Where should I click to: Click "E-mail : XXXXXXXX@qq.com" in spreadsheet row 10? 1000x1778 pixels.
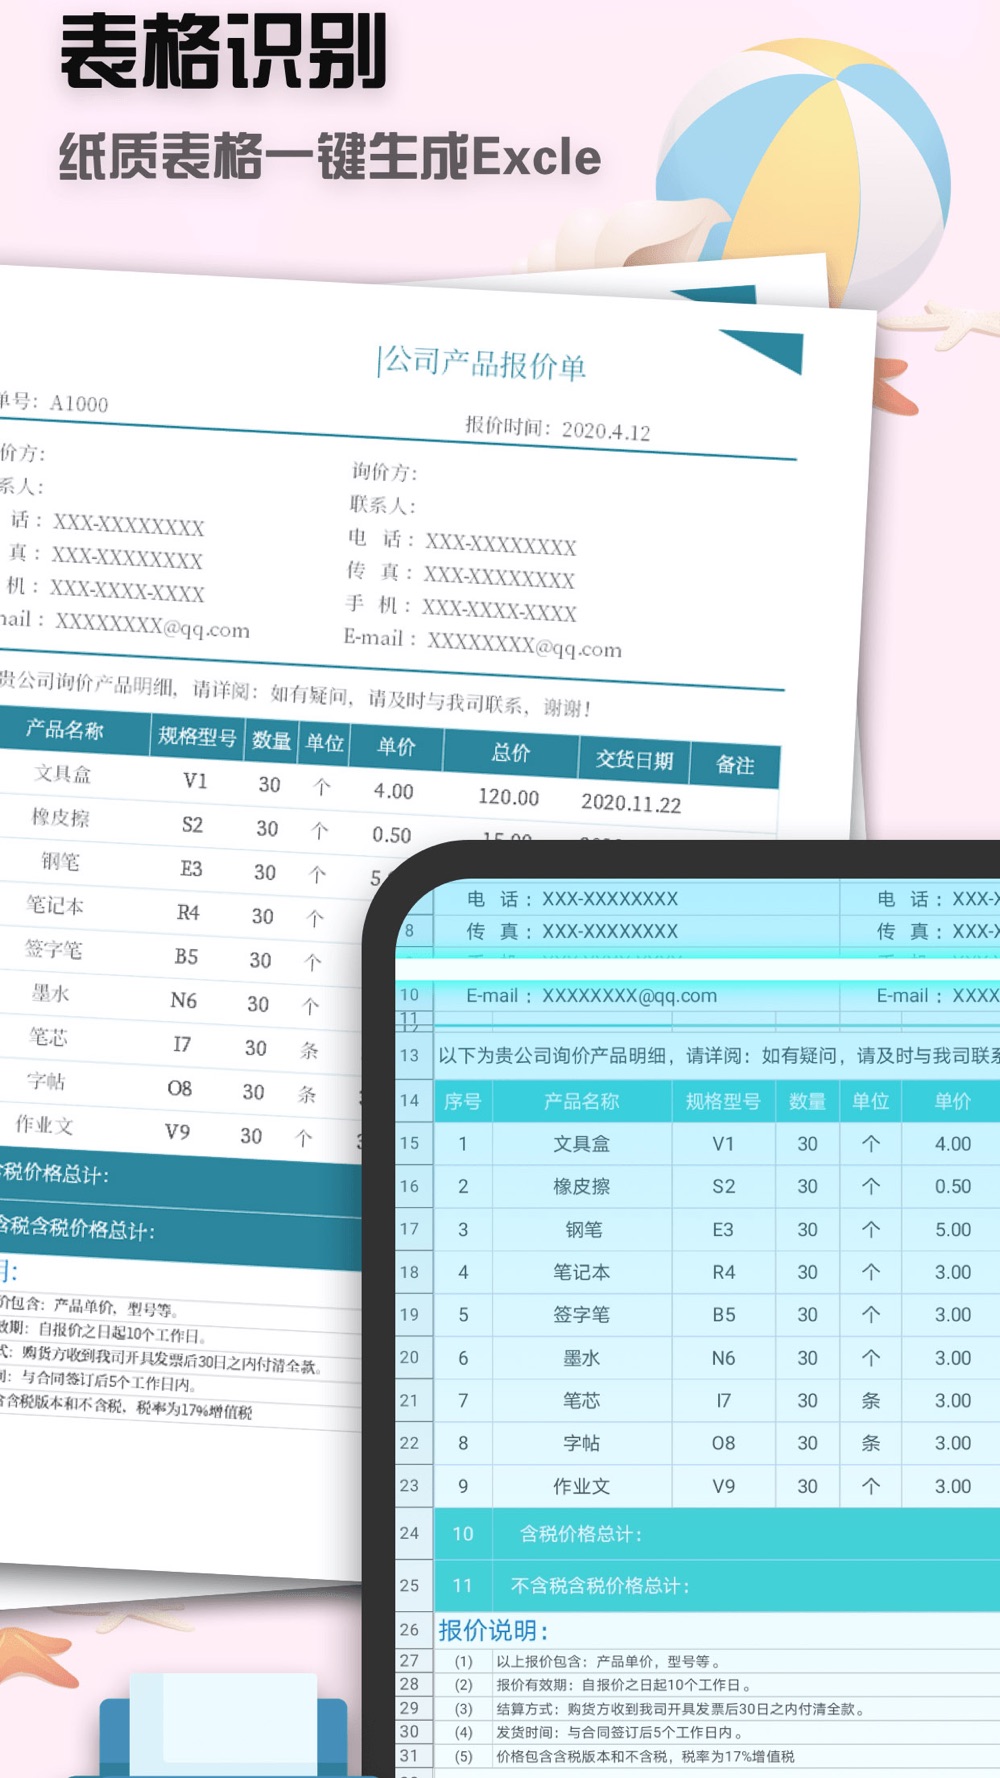pyautogui.click(x=591, y=996)
